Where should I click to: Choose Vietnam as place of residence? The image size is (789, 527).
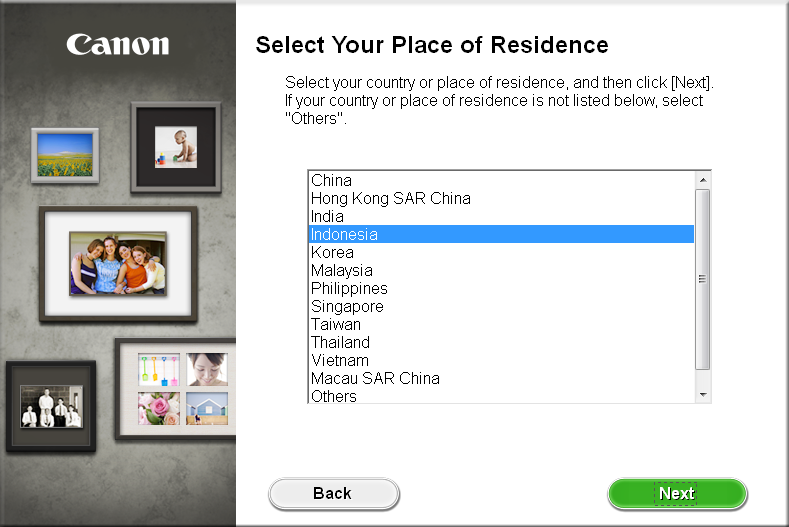tap(340, 360)
